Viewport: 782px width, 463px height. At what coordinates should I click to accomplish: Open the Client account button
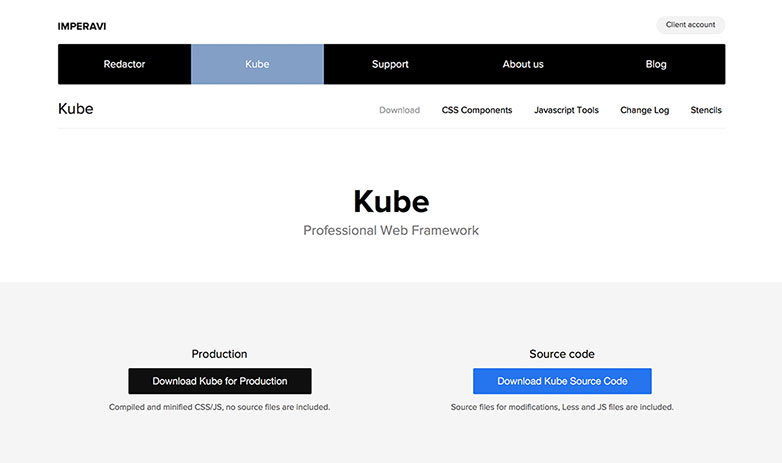point(690,25)
